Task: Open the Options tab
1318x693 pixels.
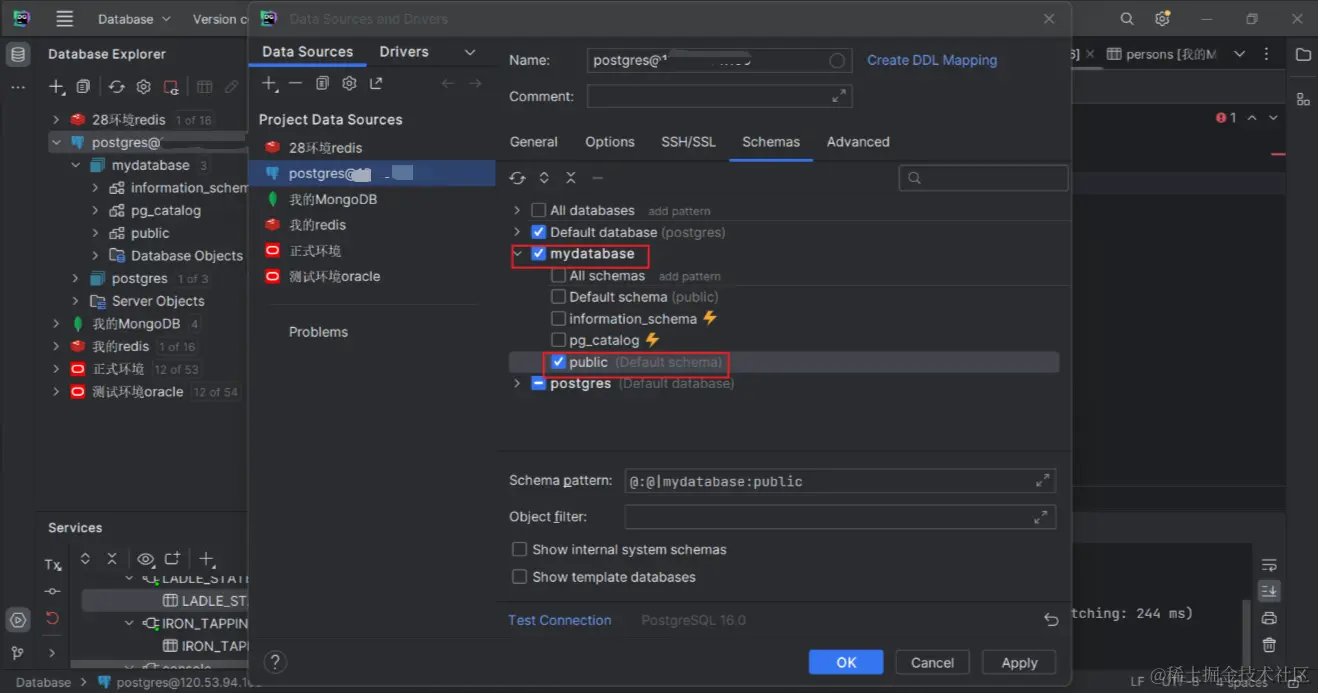Action: [x=610, y=142]
